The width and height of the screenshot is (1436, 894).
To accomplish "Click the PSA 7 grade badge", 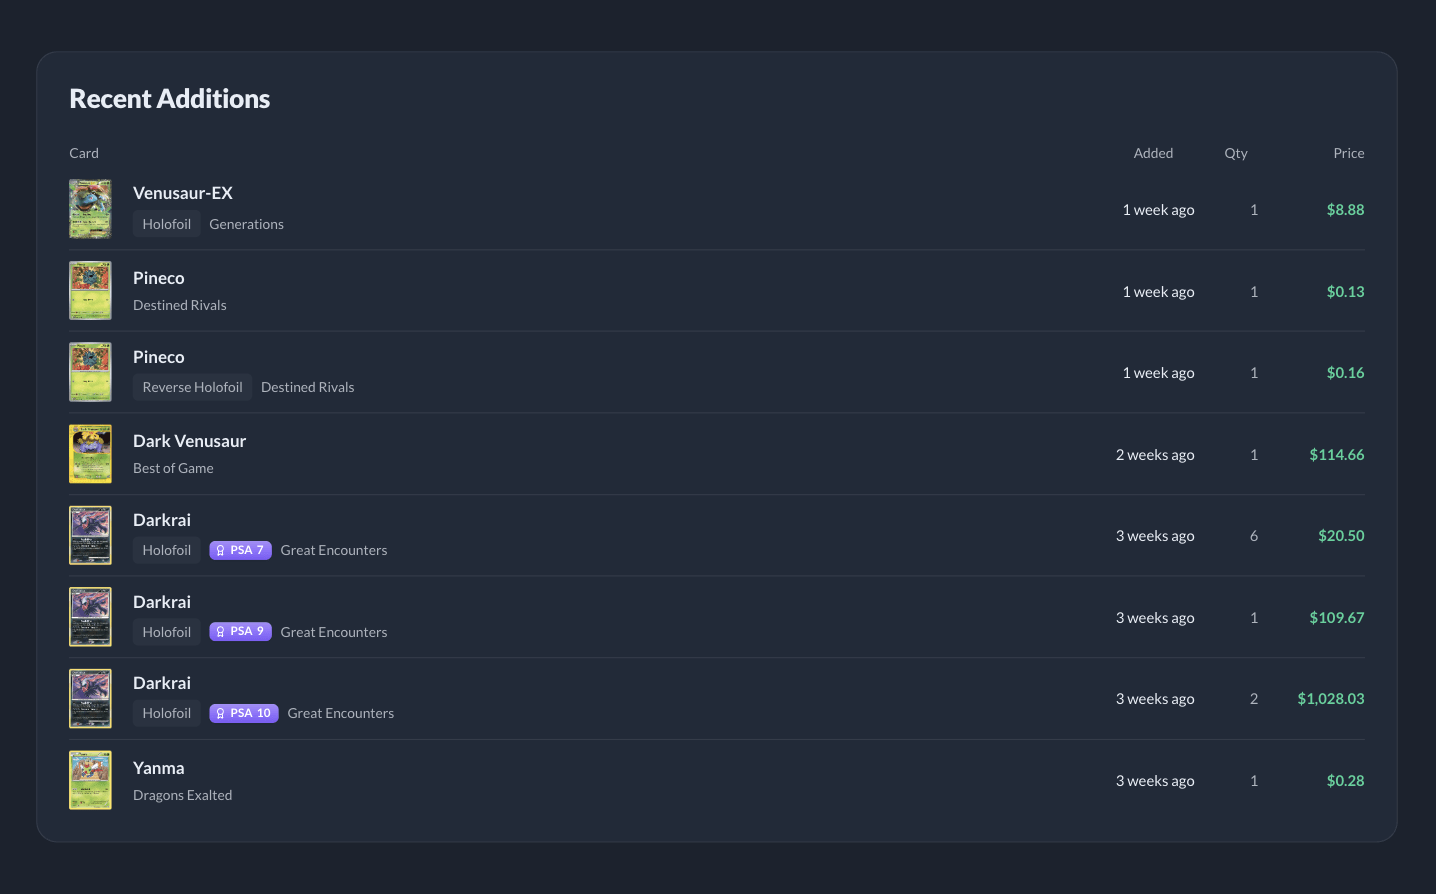I will click(x=240, y=550).
